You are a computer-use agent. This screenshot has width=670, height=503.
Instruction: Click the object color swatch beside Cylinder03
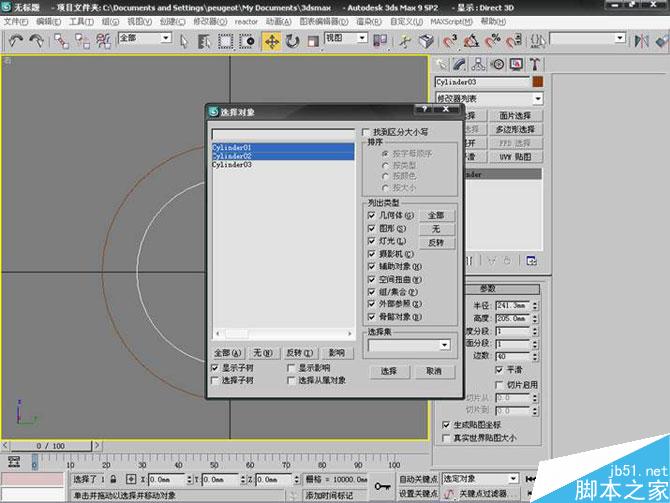(538, 81)
